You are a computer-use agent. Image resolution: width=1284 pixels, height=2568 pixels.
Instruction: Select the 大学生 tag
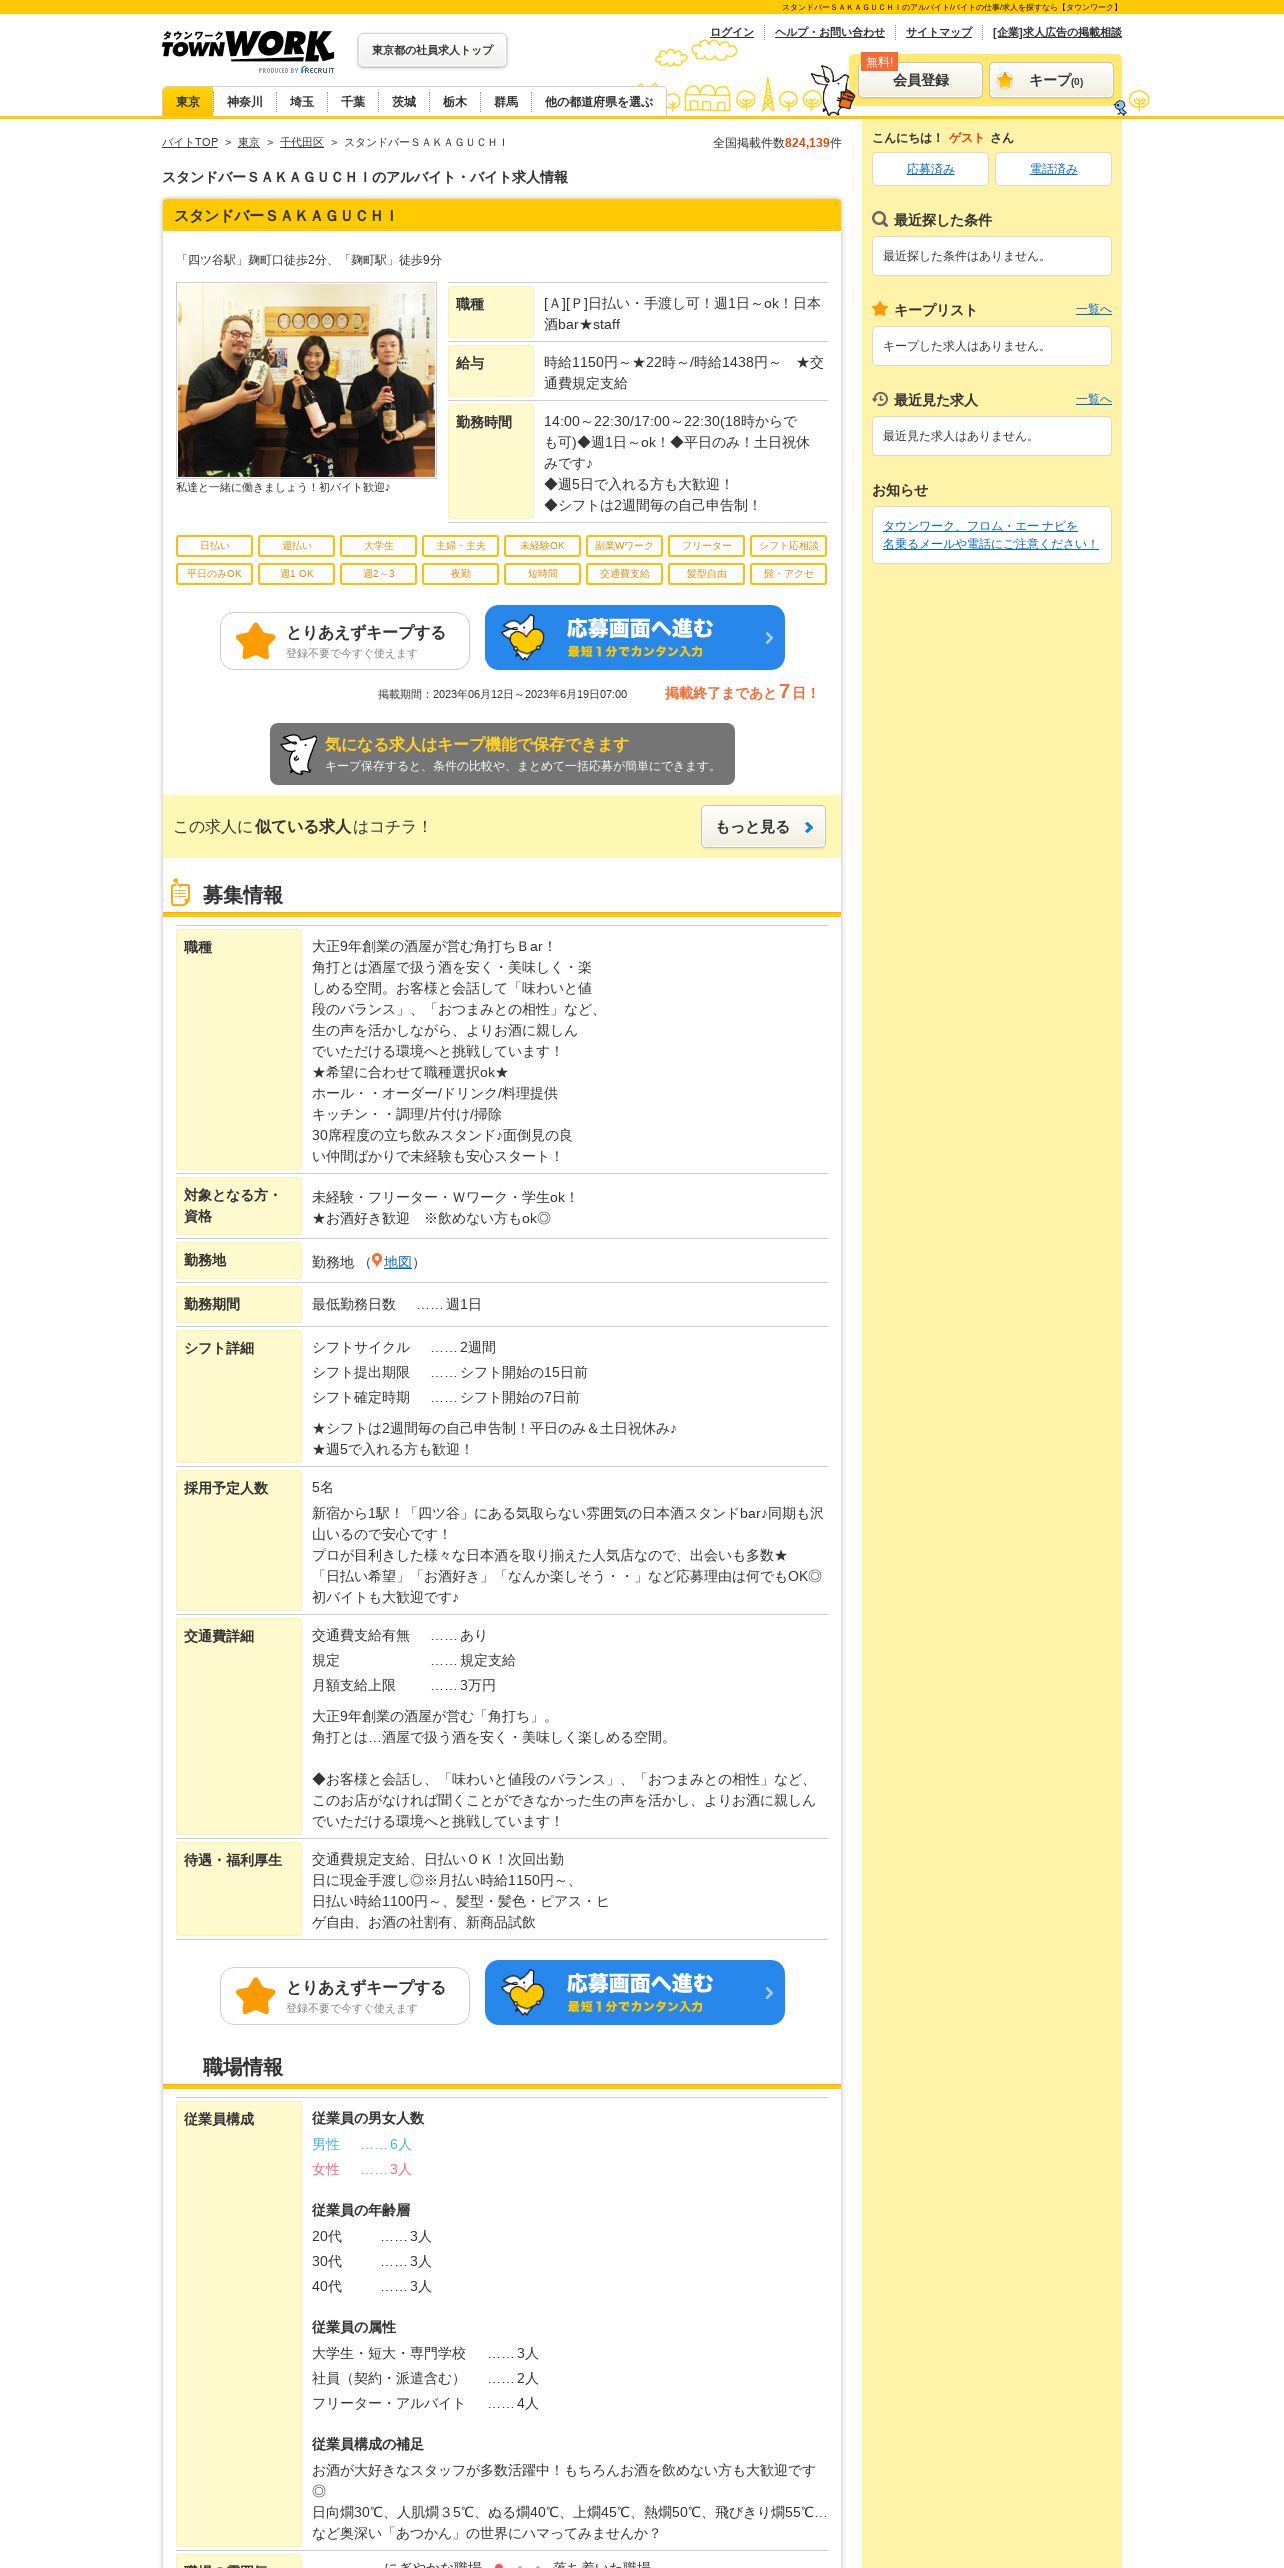coord(379,546)
